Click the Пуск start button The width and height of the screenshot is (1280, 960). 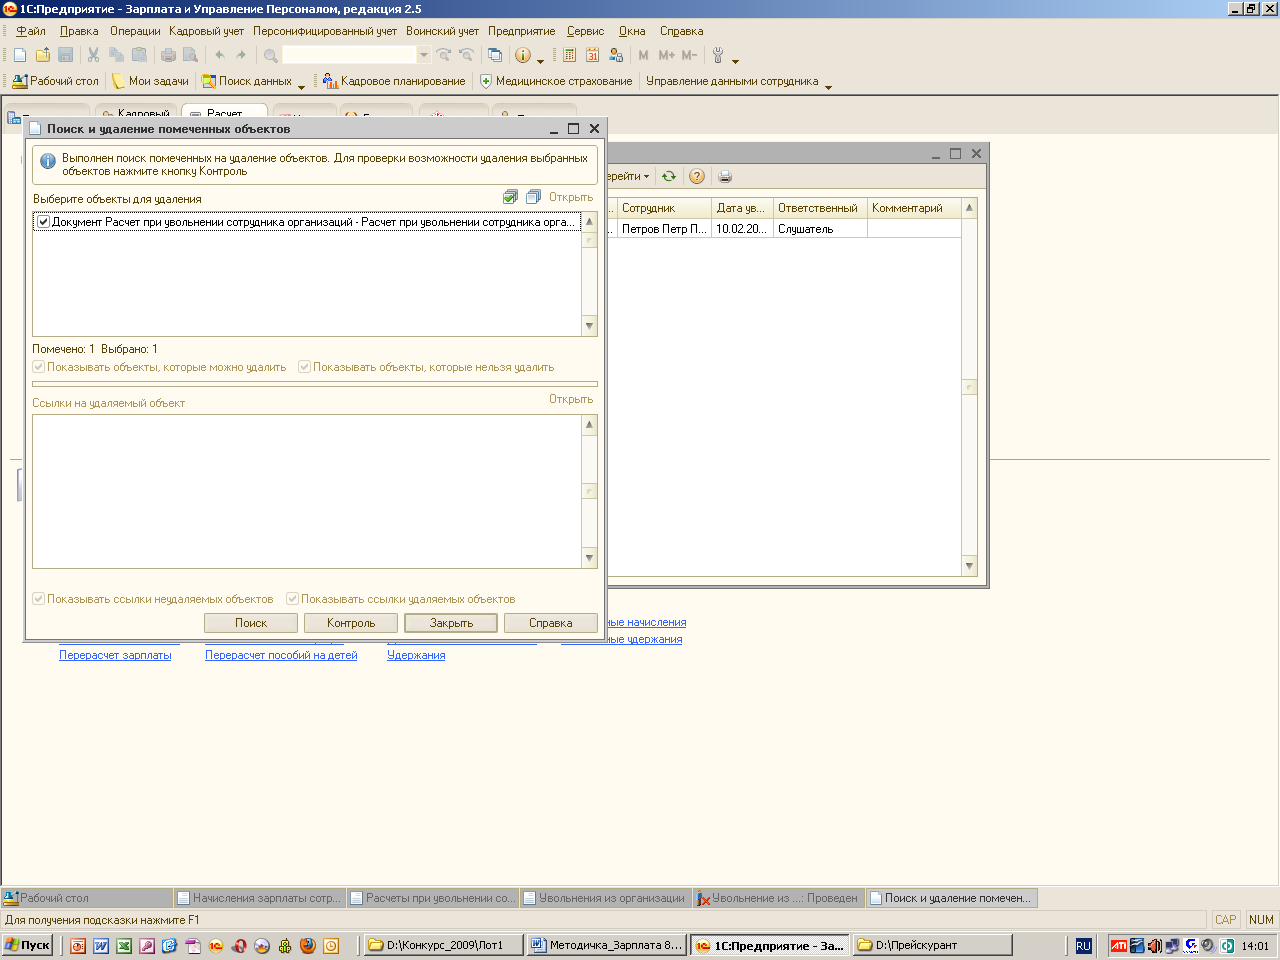(28, 945)
